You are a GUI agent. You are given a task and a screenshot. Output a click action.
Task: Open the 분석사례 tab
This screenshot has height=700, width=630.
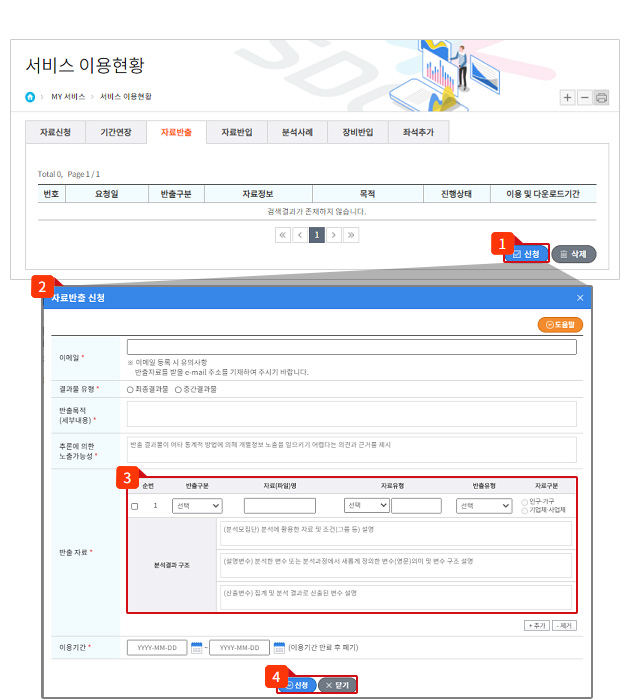[x=297, y=132]
